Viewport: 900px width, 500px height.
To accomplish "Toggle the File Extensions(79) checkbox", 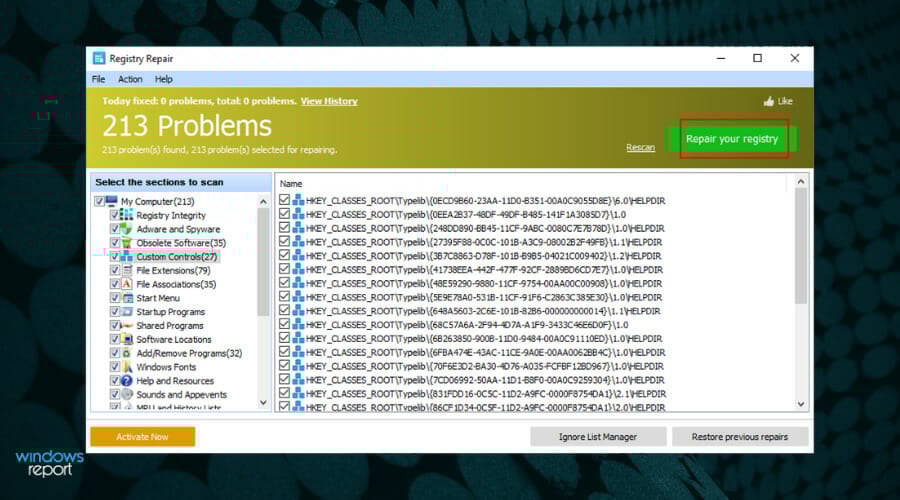I will pyautogui.click(x=114, y=270).
